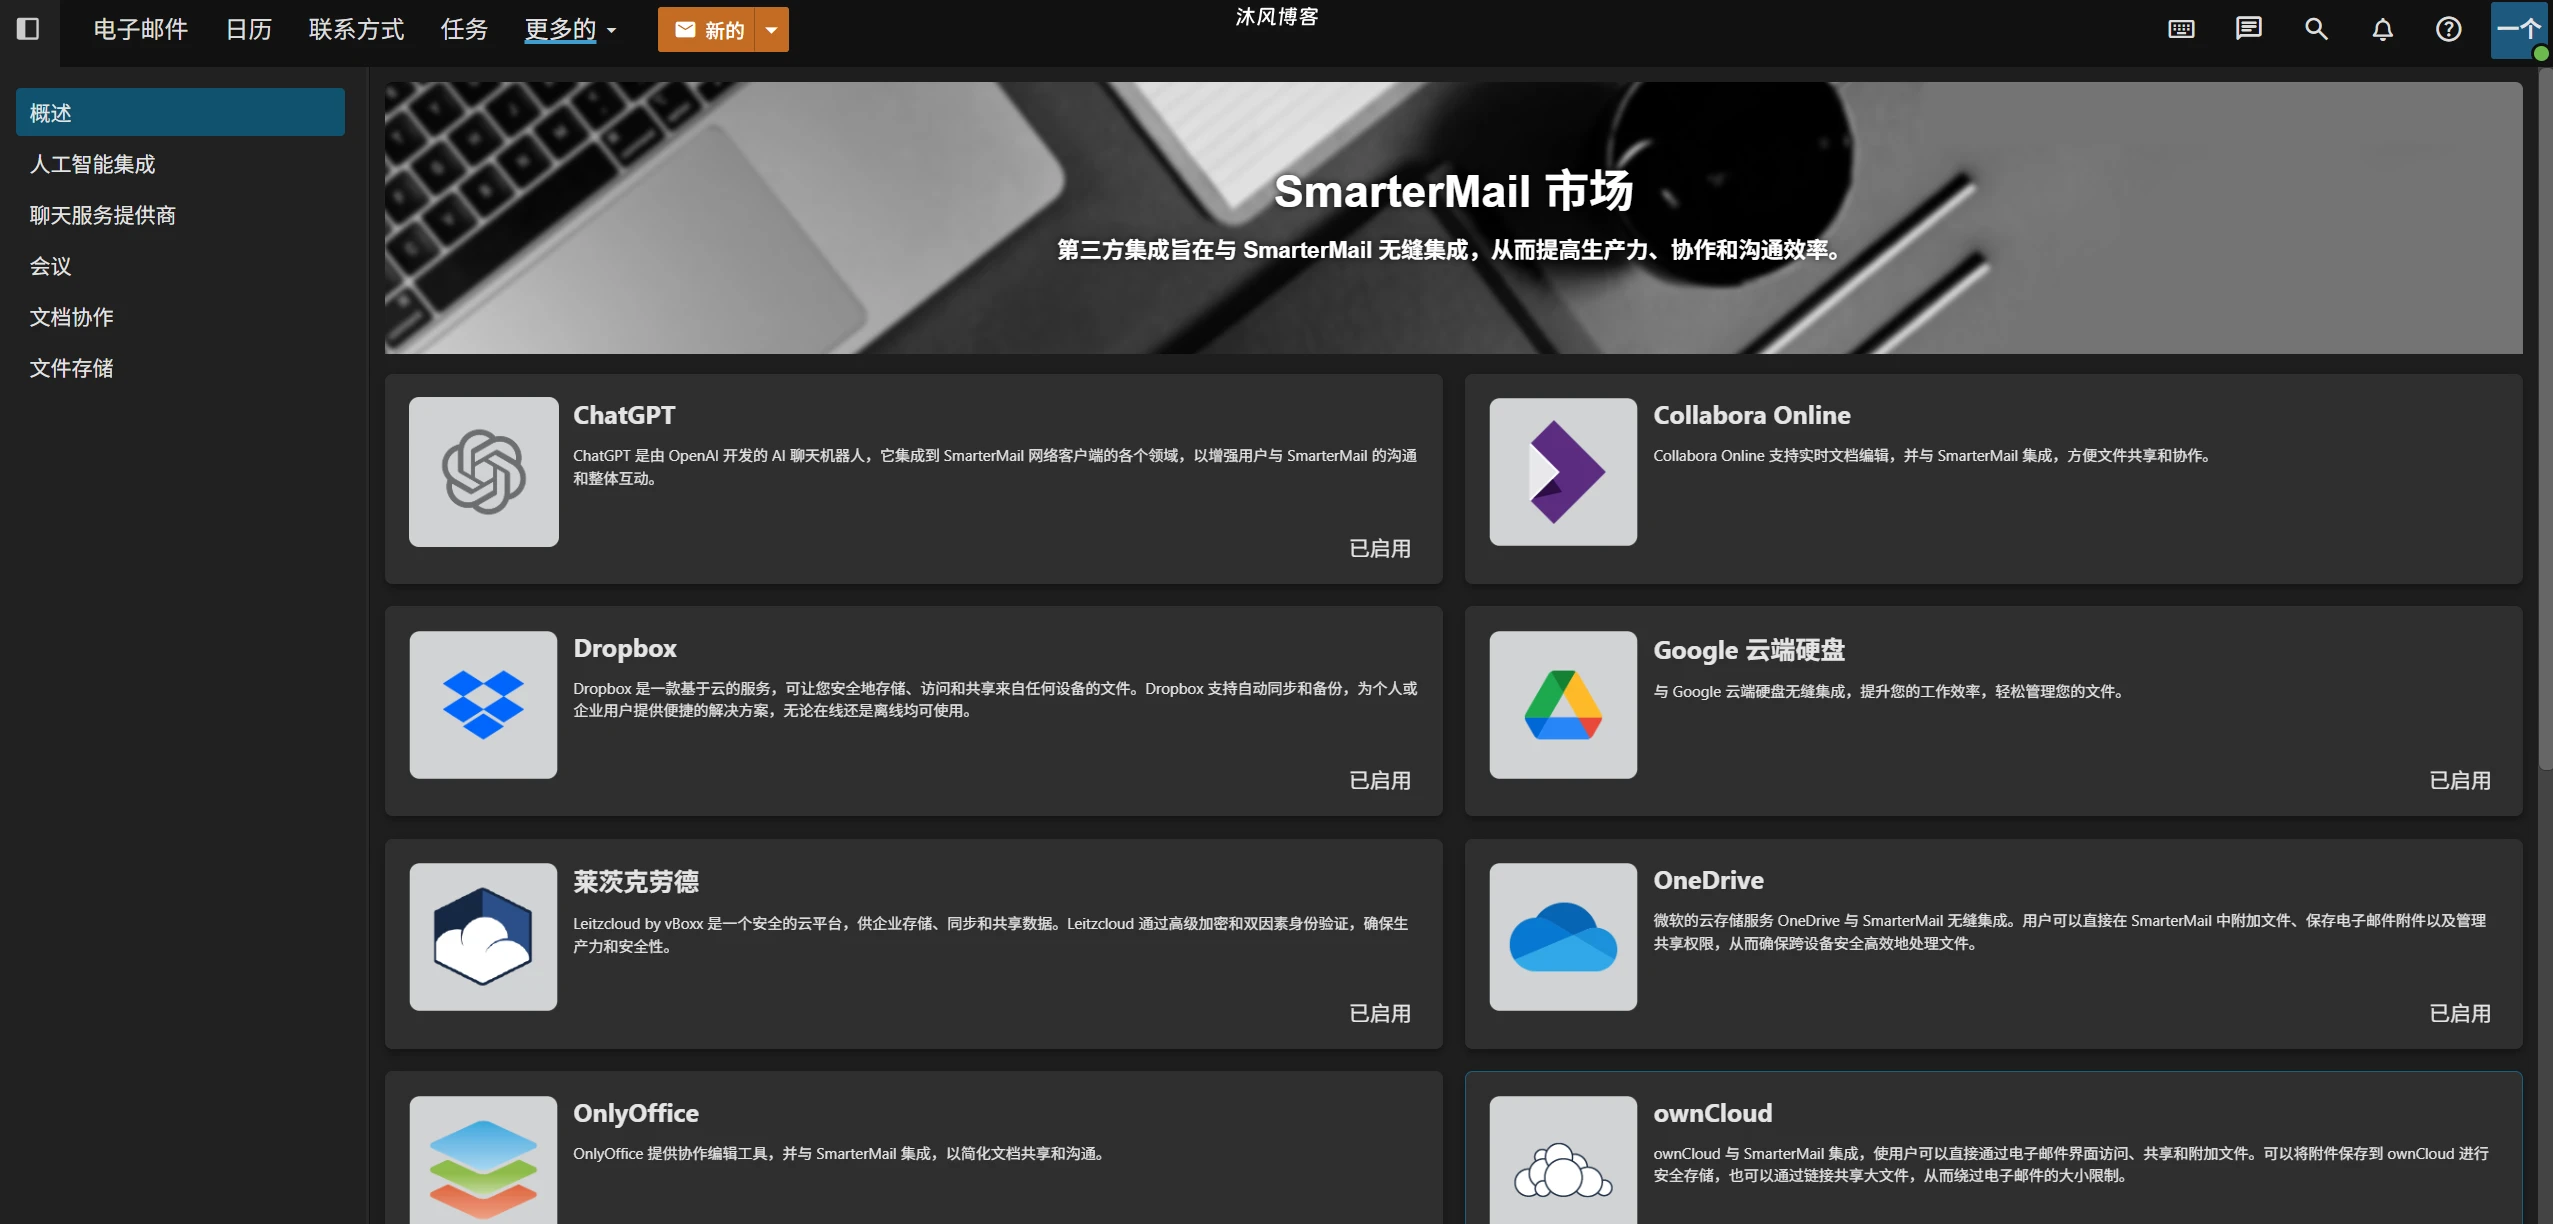
Task: Open the Collabora Online title
Action: (x=1751, y=415)
